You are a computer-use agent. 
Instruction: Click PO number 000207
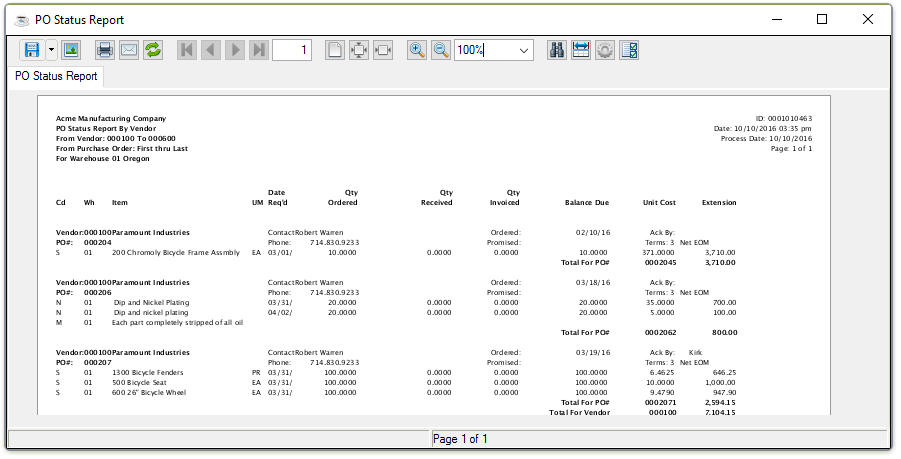[98, 362]
